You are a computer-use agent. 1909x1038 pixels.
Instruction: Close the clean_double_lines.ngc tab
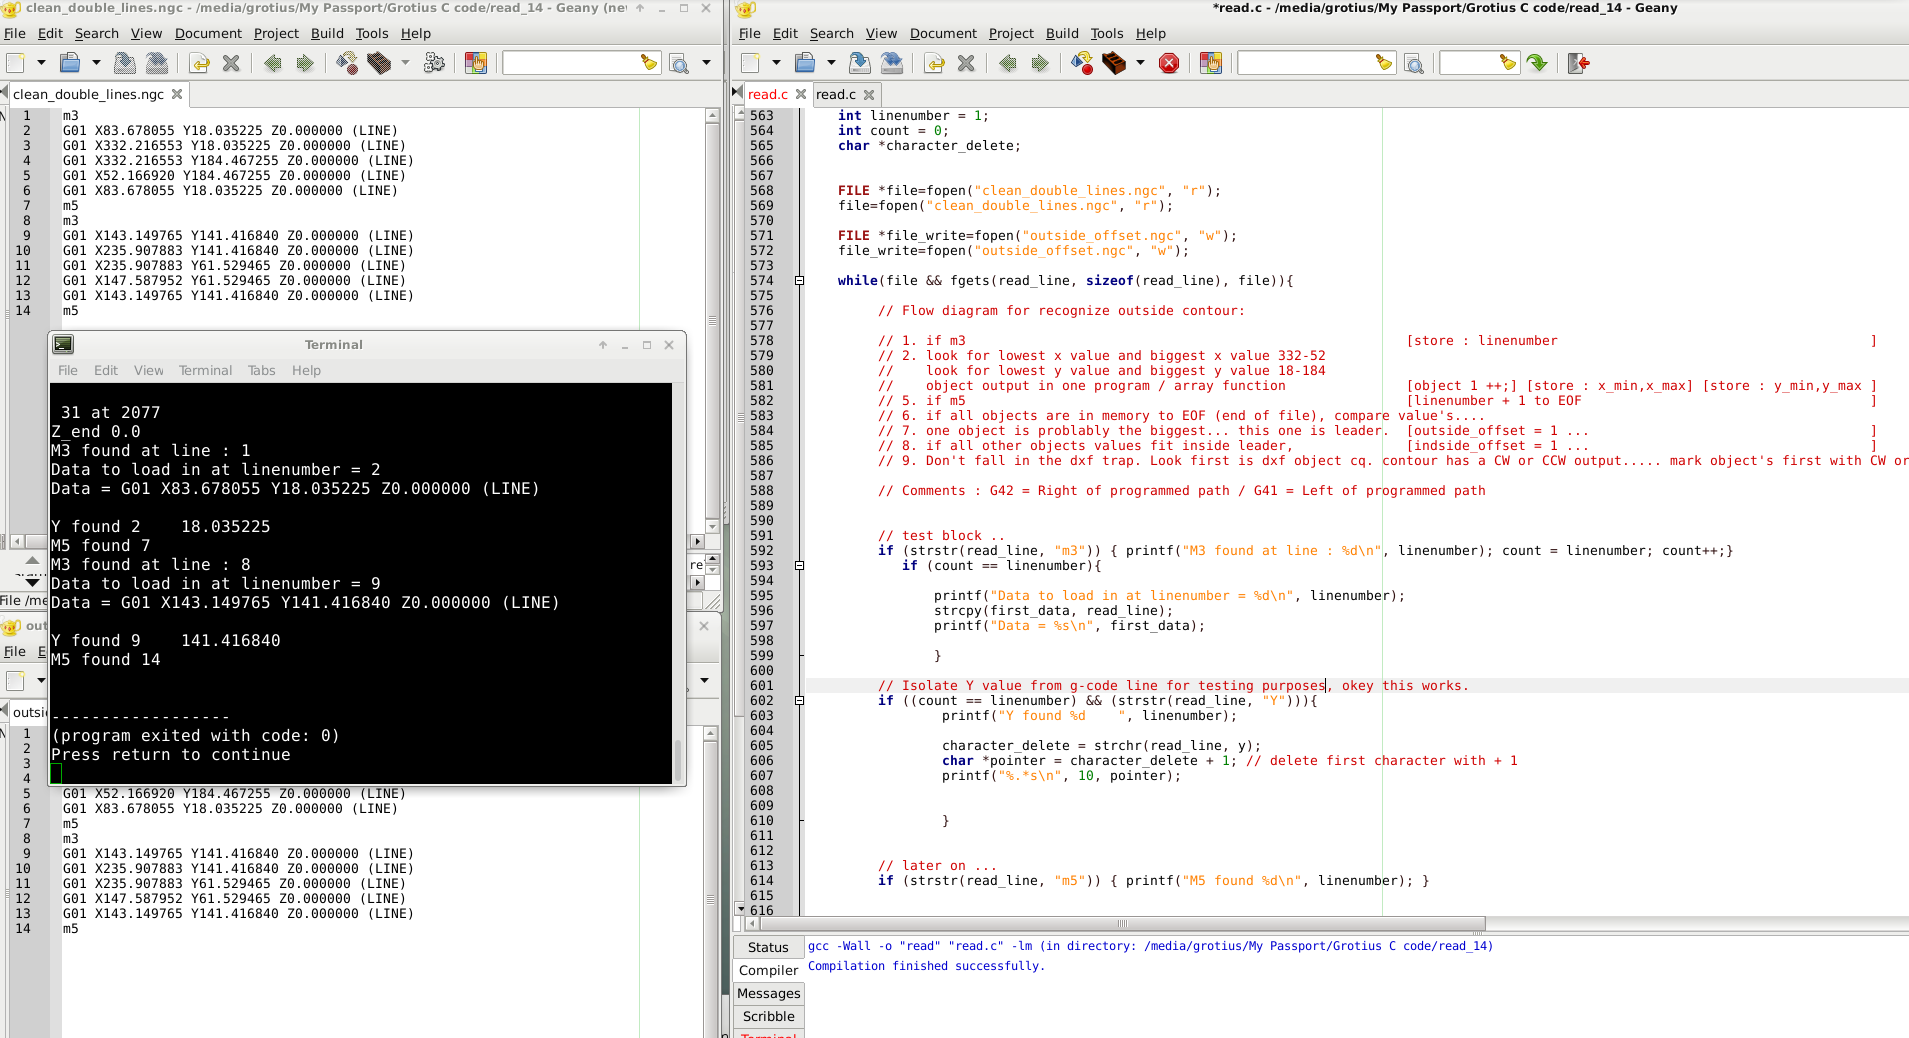(177, 94)
